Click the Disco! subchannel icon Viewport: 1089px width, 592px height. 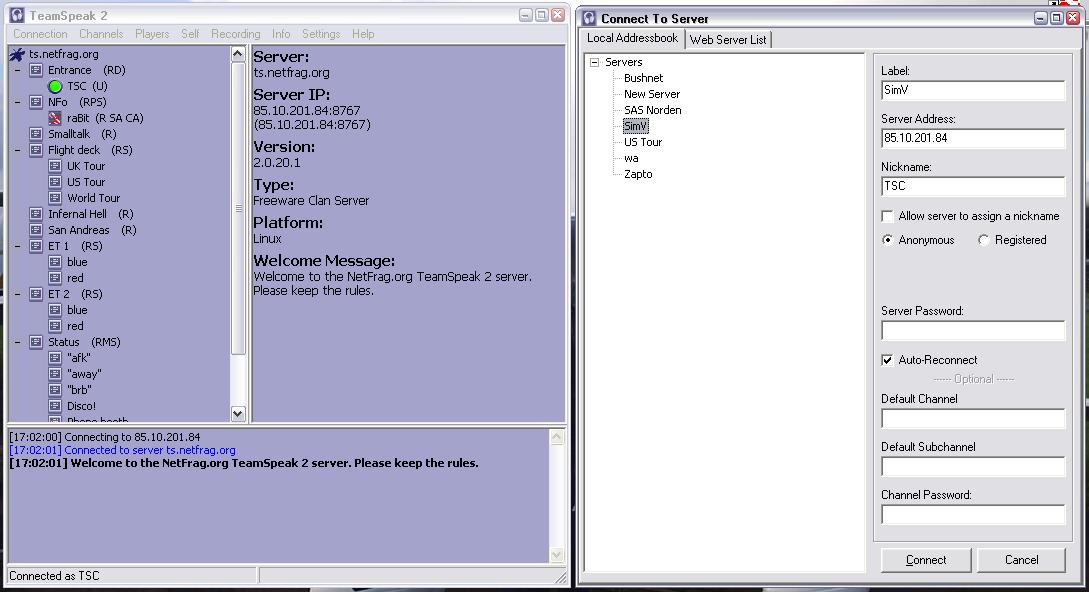click(x=56, y=406)
